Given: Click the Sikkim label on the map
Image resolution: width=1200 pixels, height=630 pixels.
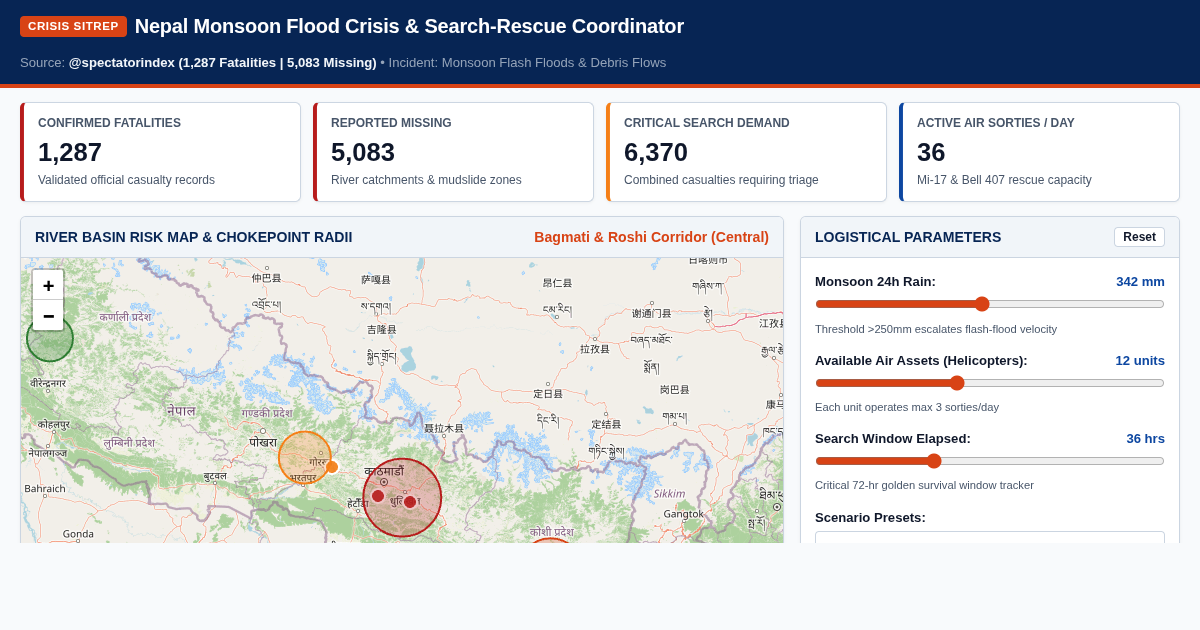Looking at the screenshot, I should pyautogui.click(x=669, y=494).
